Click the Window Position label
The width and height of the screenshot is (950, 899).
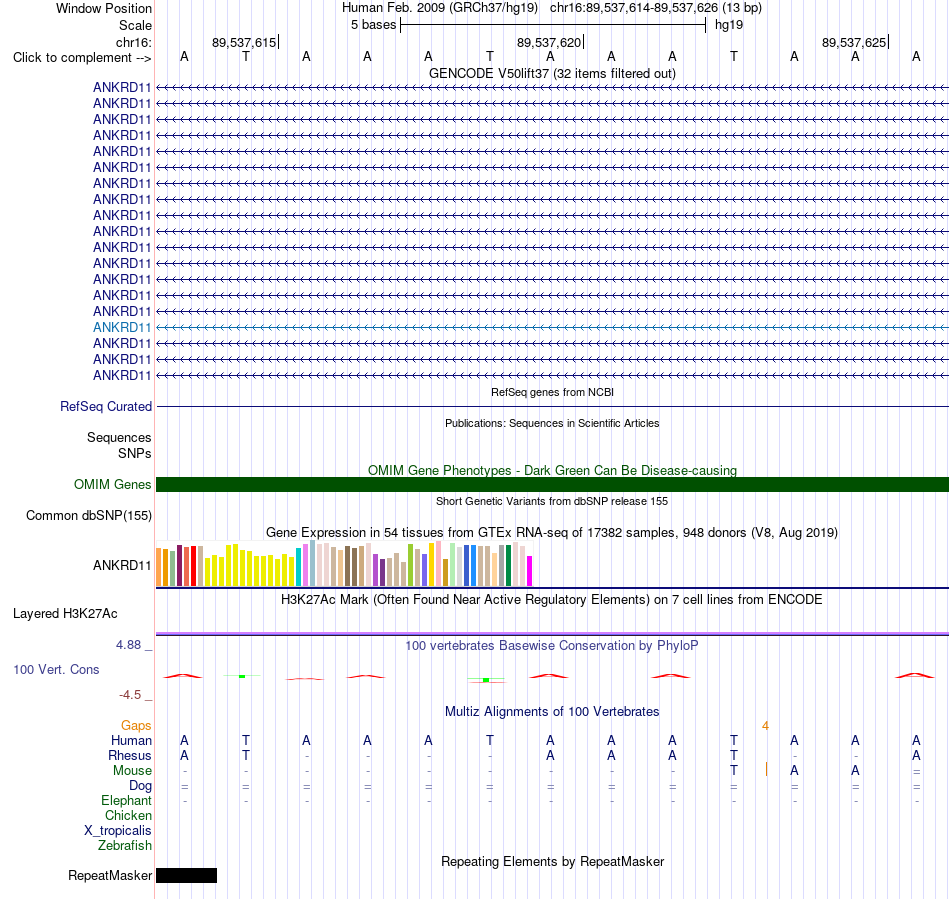coord(104,8)
